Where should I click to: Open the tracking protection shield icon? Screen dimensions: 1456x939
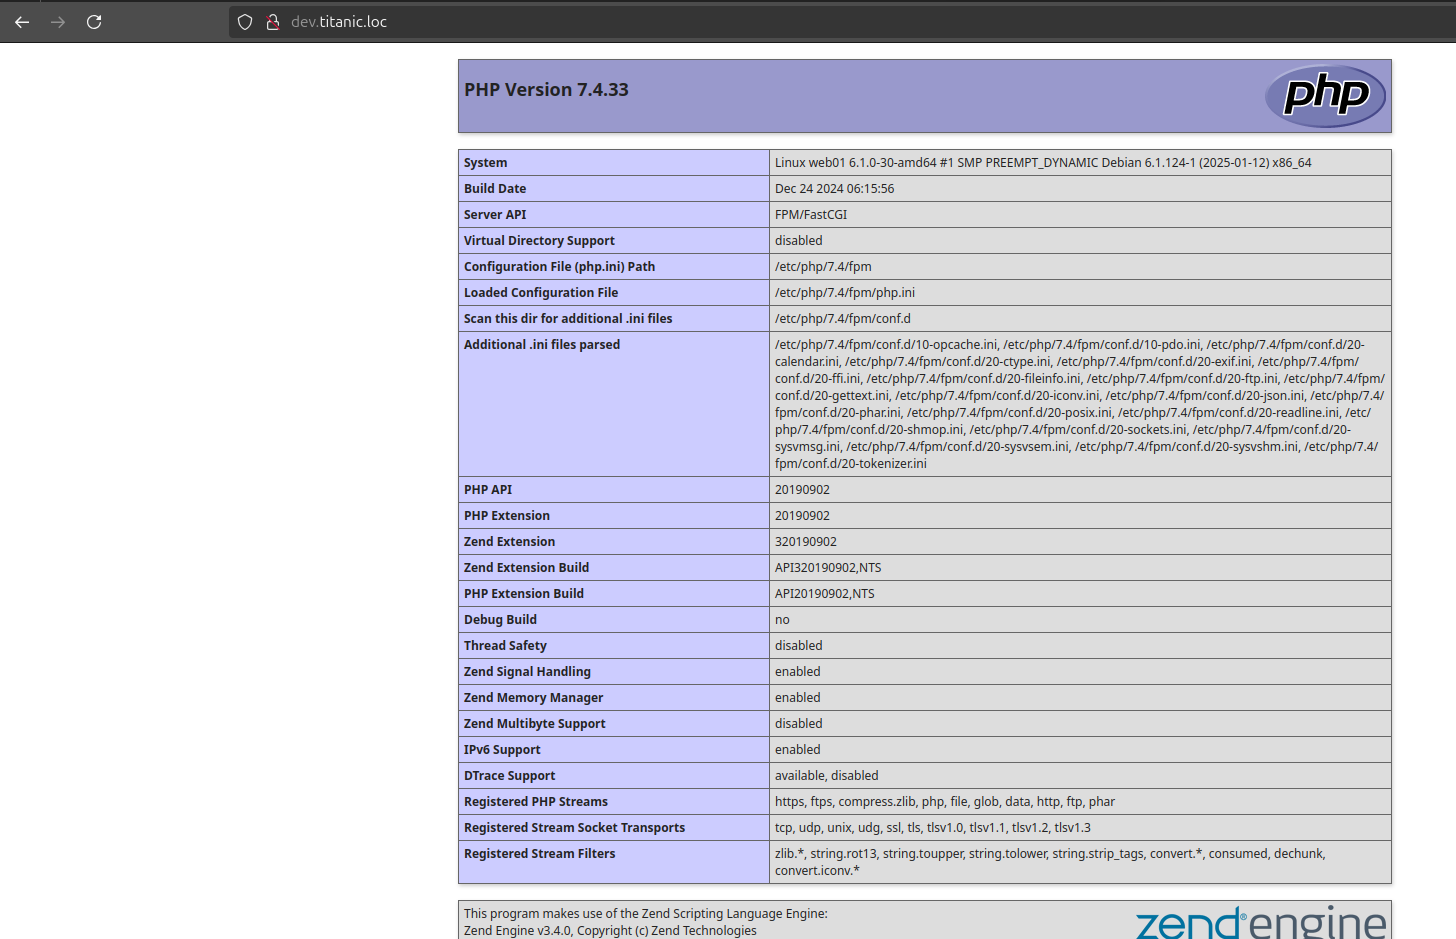(x=245, y=22)
